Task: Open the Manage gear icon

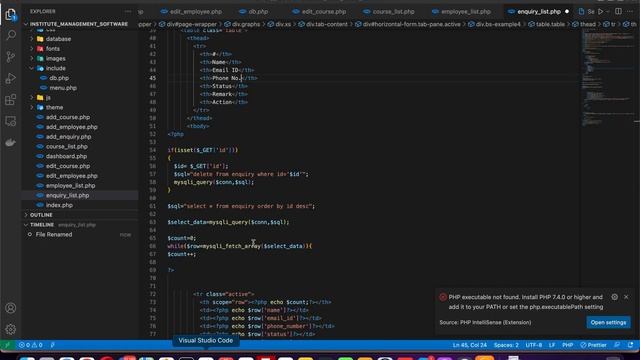Action: [11, 329]
